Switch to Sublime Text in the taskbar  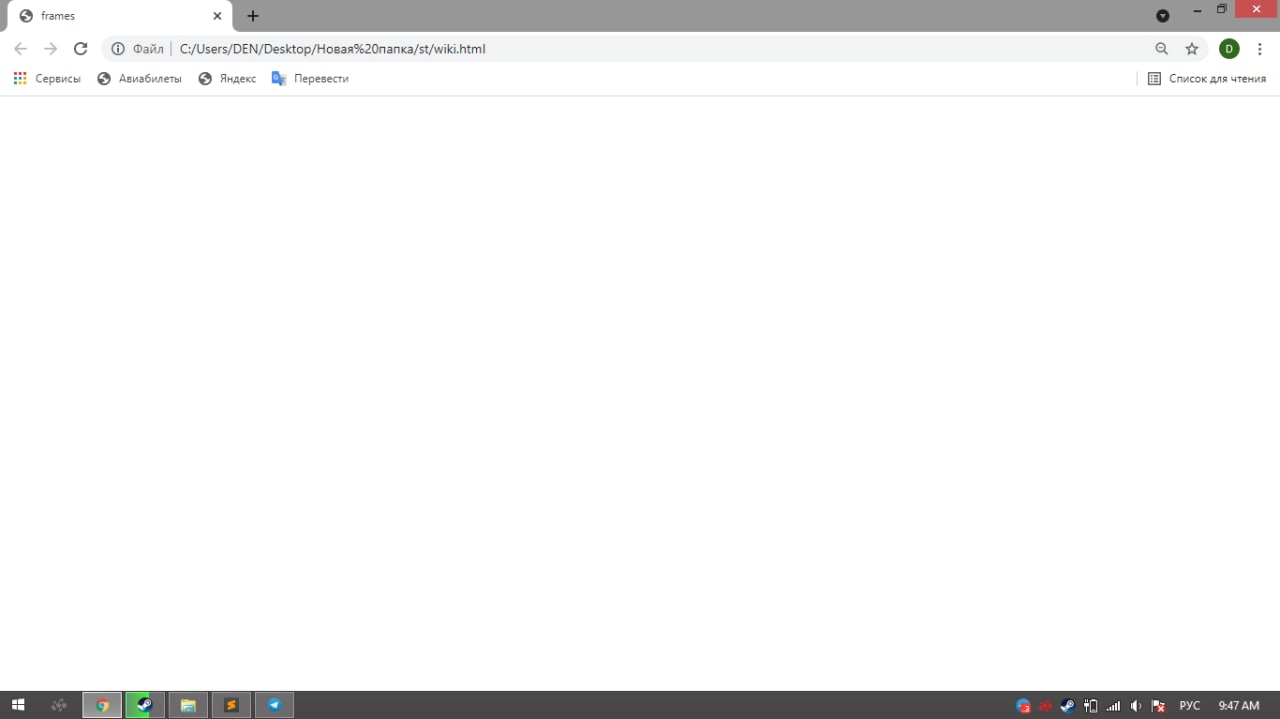[x=231, y=705]
